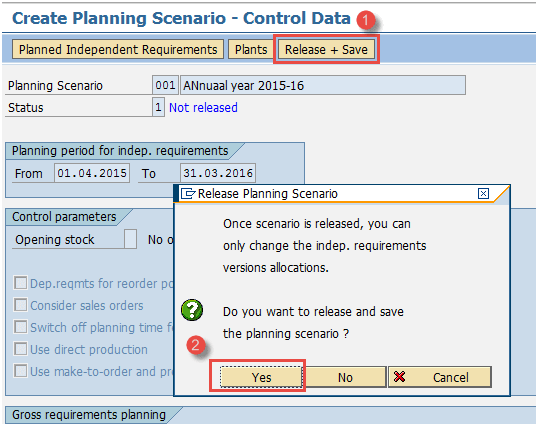Enable Switch off planning time fence checkbox
538x426 pixels.
click(21, 327)
